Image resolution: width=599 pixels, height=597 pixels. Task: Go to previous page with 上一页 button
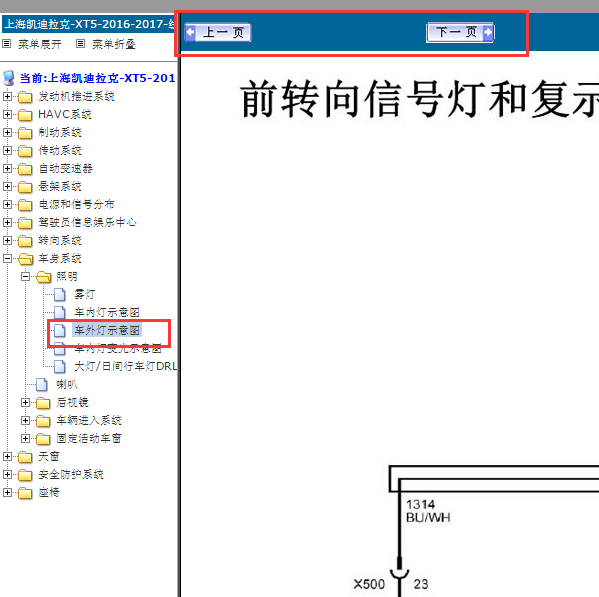[218, 32]
